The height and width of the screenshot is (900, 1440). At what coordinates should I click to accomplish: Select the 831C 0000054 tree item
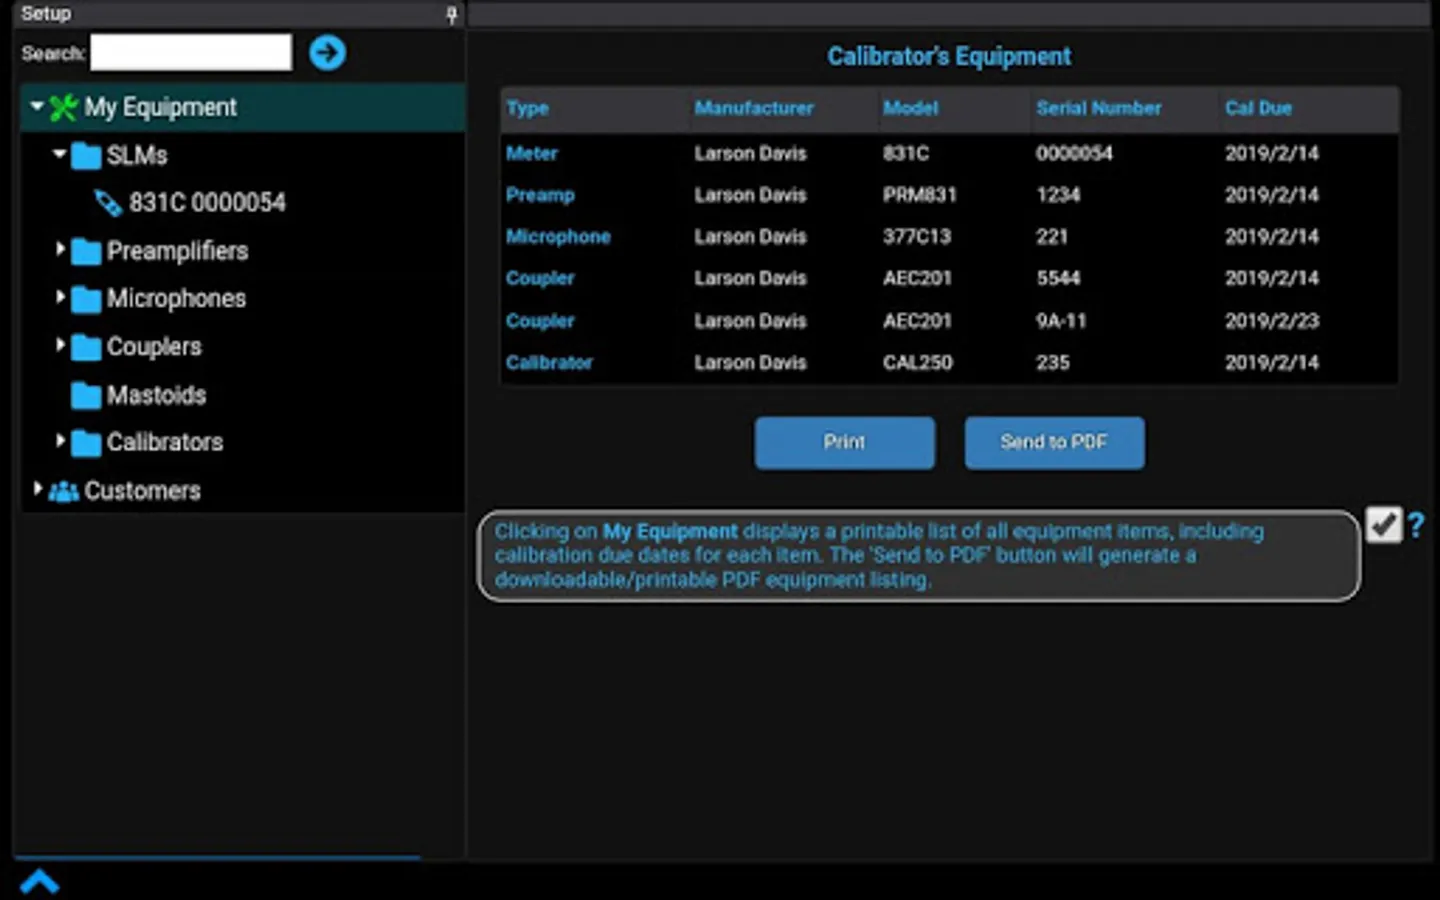point(207,203)
